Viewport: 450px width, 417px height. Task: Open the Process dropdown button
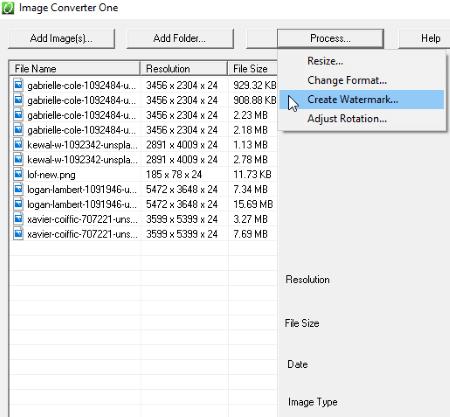pyautogui.click(x=330, y=39)
